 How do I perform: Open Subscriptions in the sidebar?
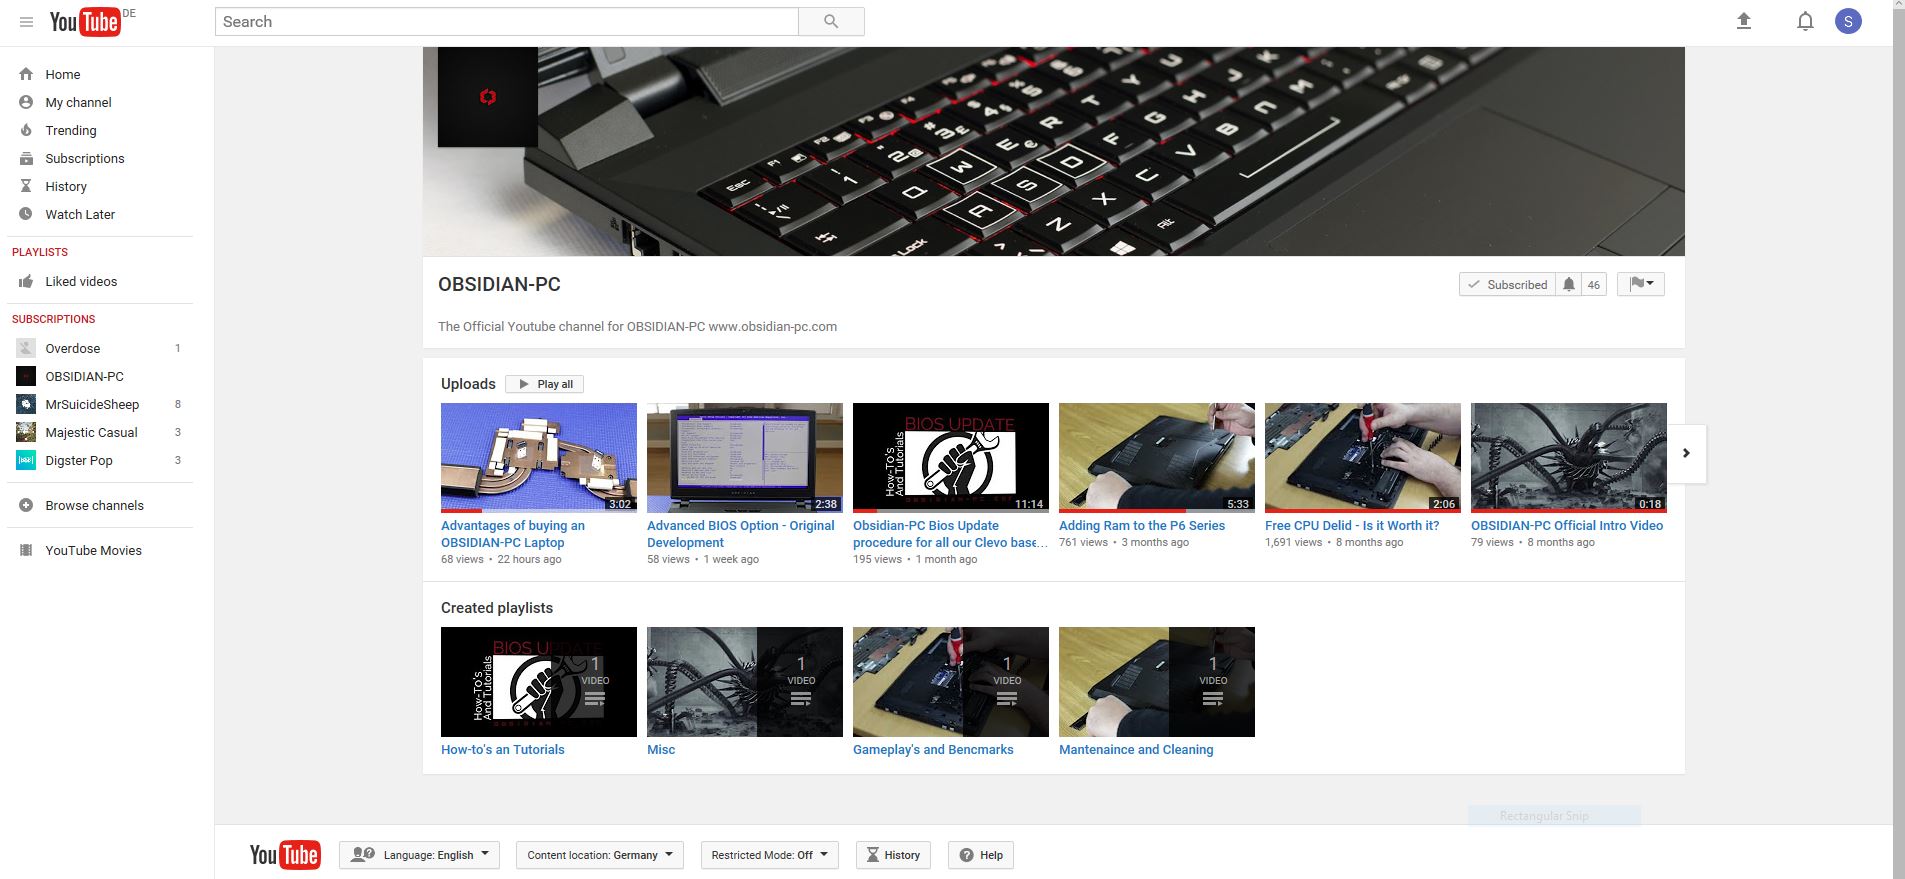(85, 158)
